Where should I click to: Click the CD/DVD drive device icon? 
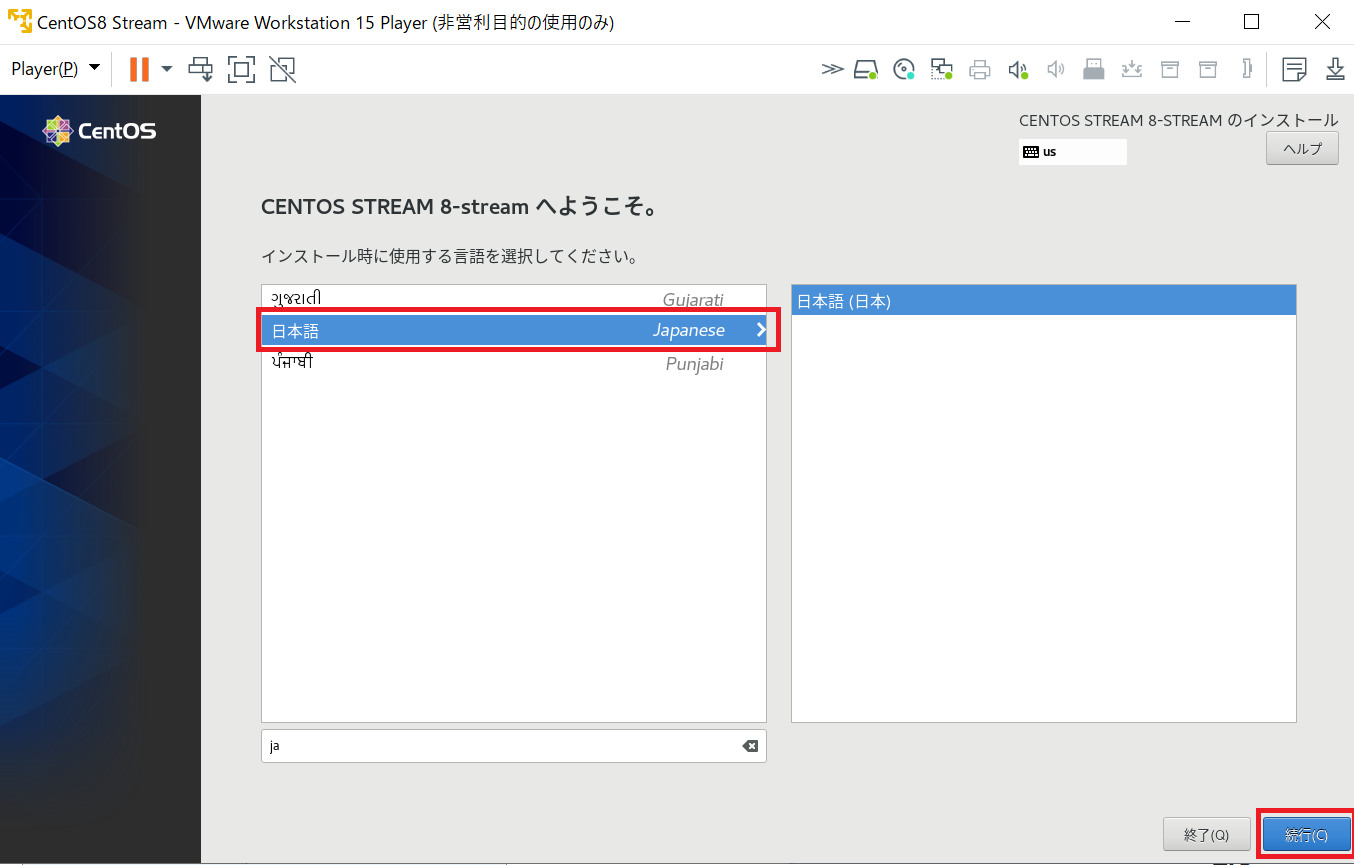coord(904,69)
